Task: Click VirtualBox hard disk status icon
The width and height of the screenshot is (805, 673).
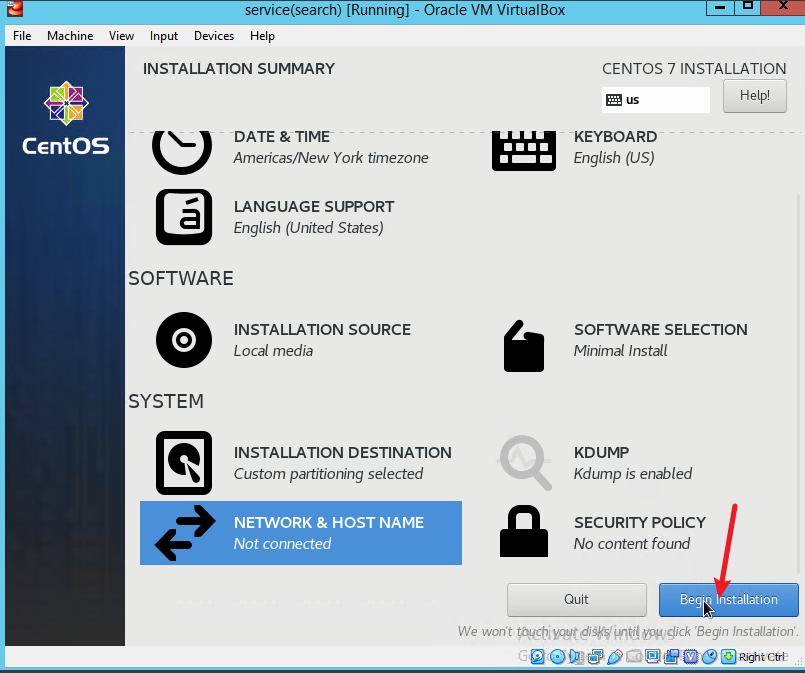Action: (x=538, y=656)
